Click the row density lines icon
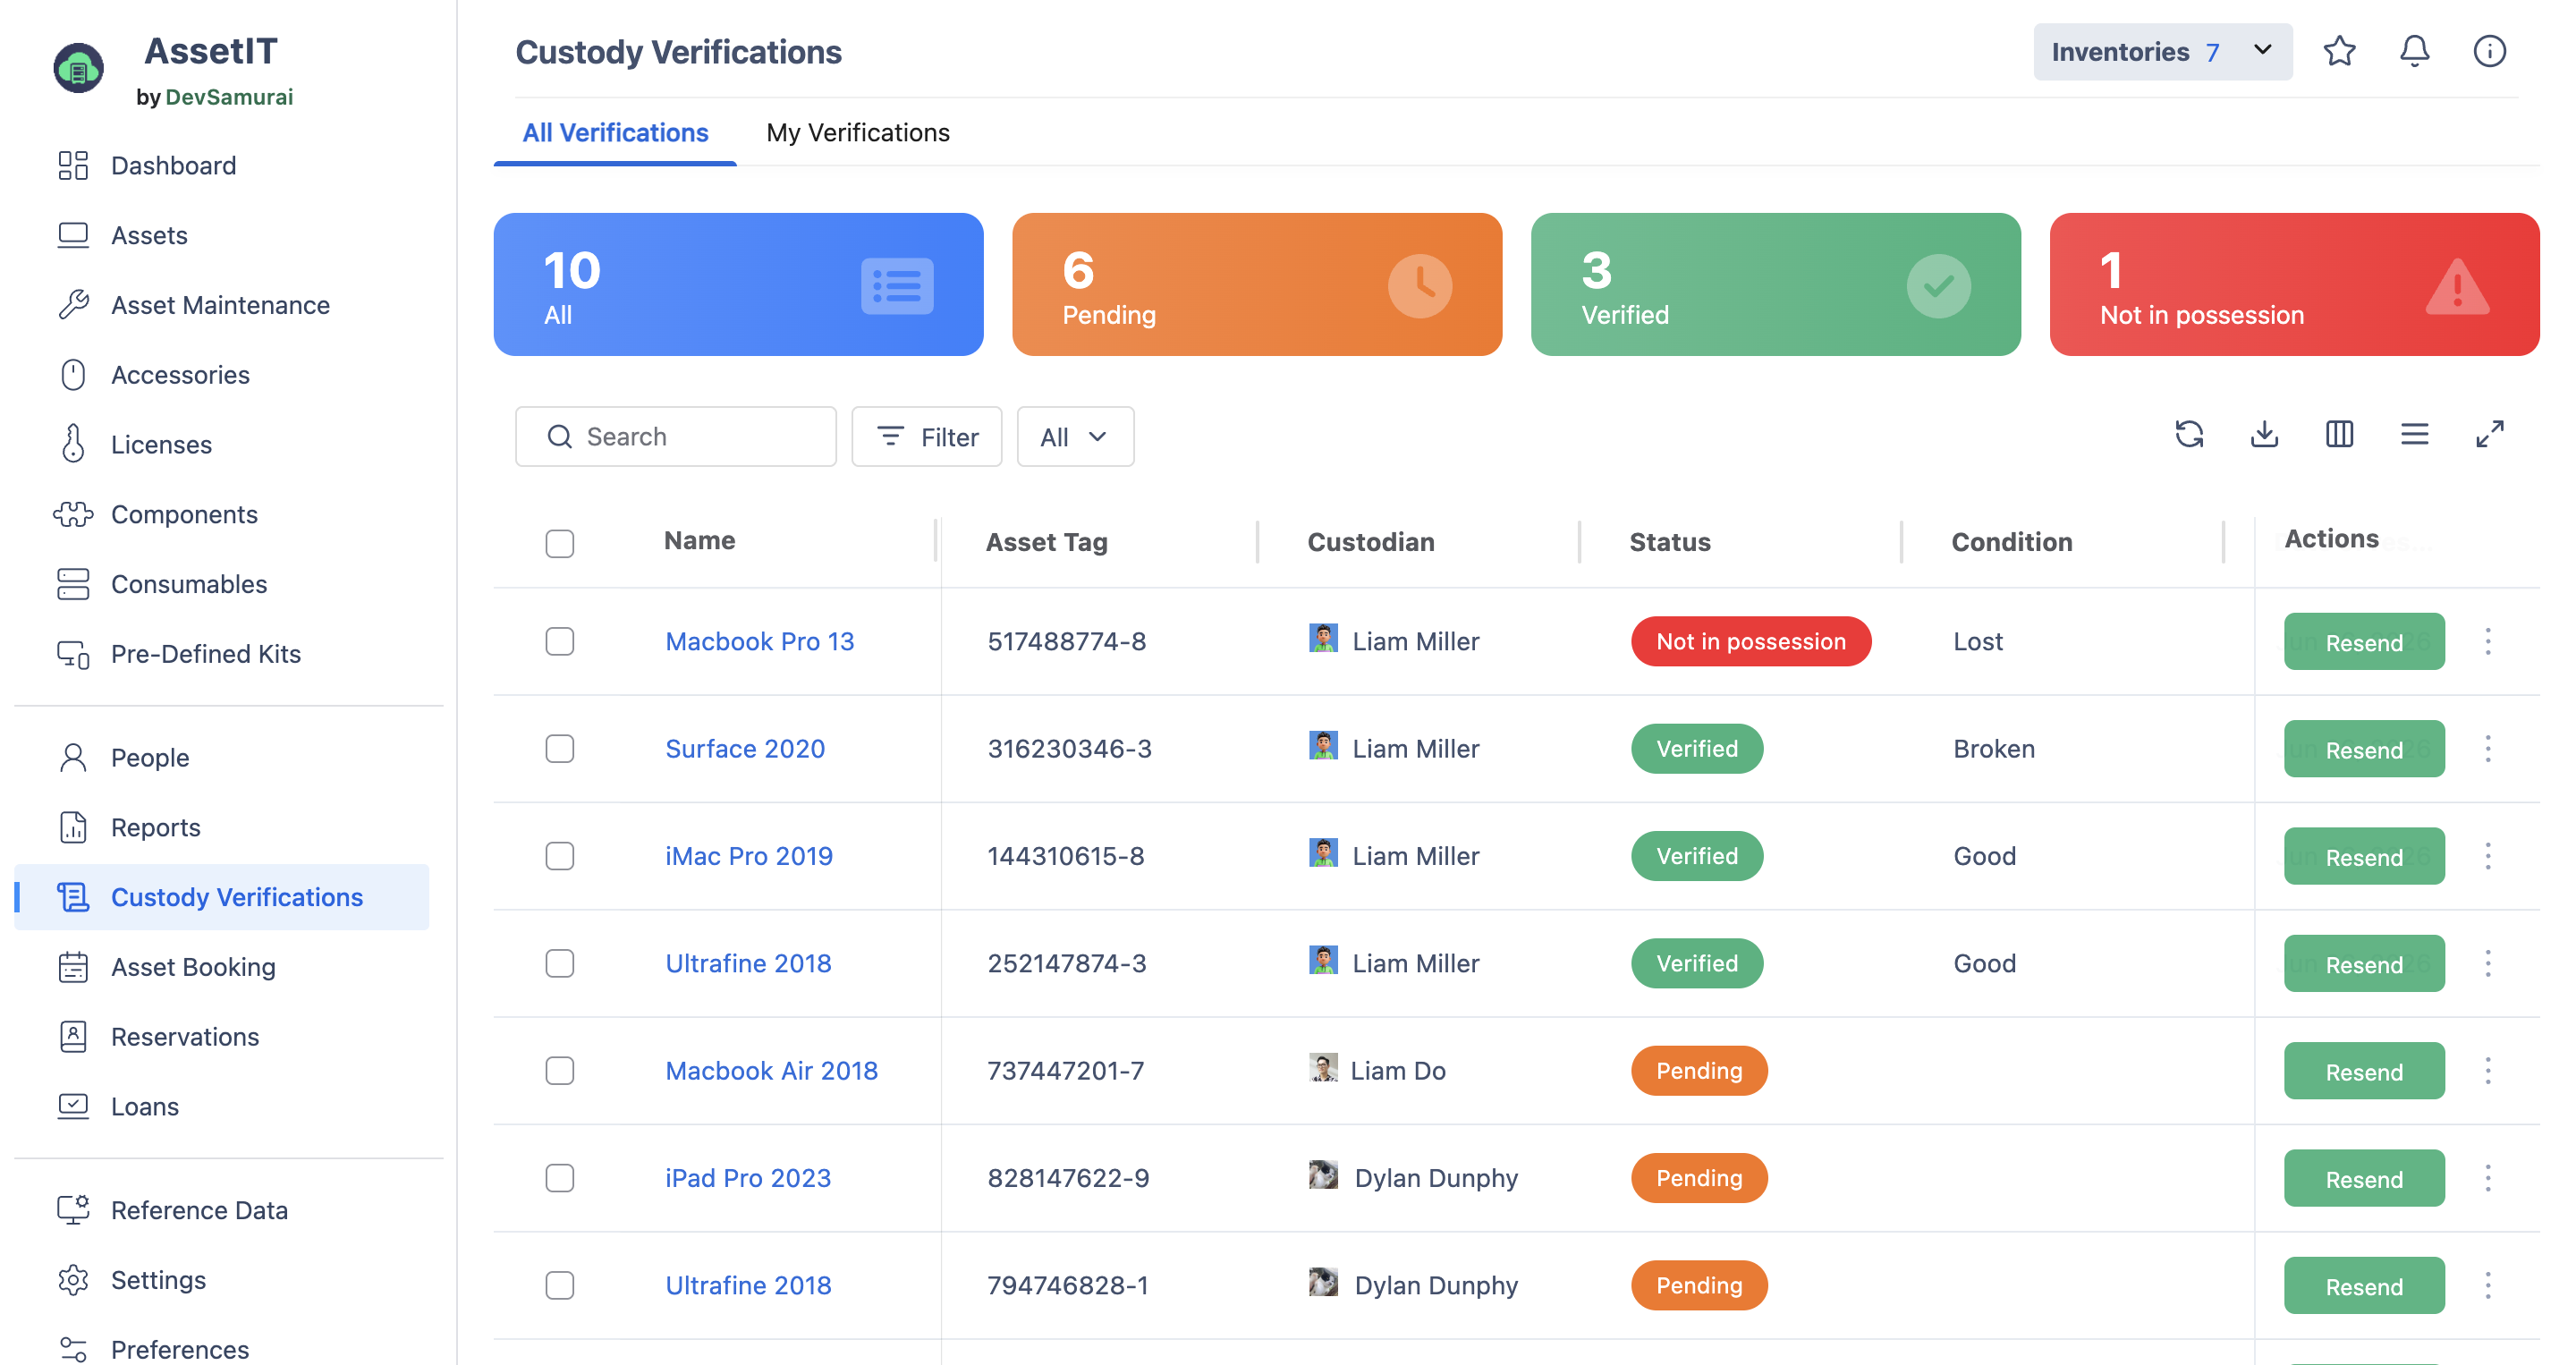The image size is (2576, 1365). [x=2414, y=434]
